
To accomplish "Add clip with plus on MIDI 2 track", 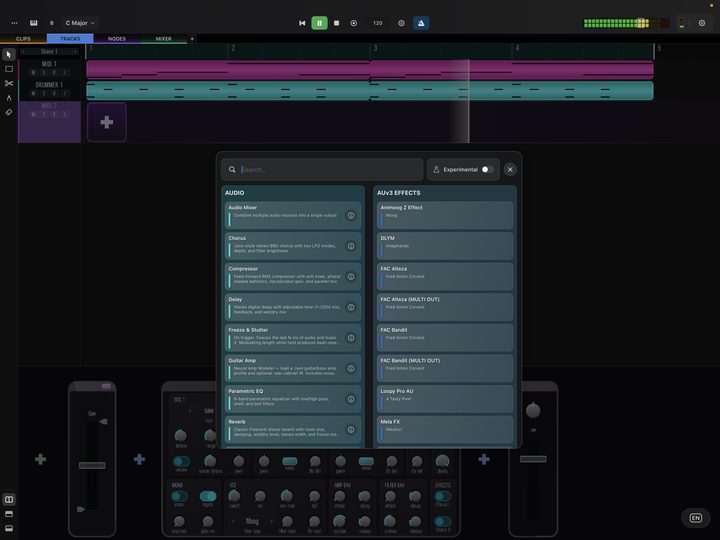I will (x=107, y=122).
